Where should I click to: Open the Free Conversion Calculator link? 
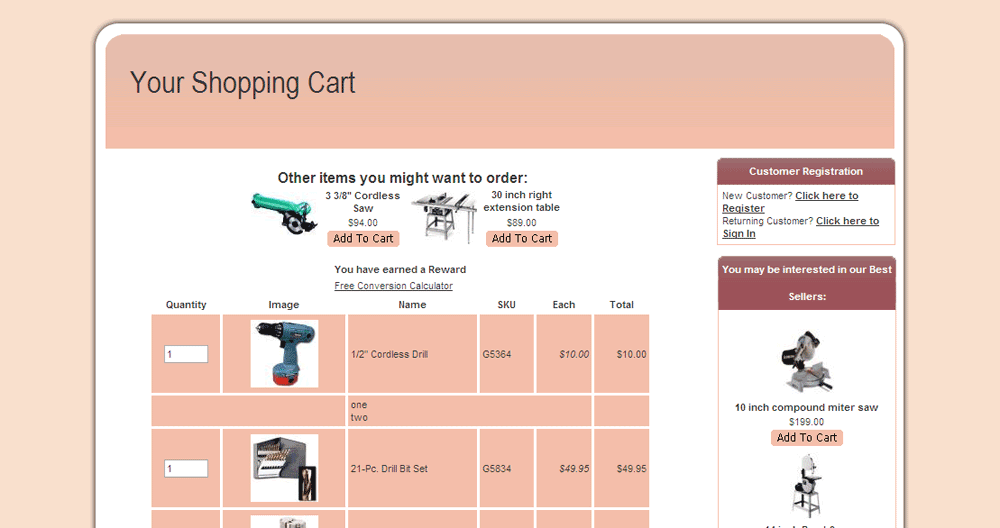[393, 286]
